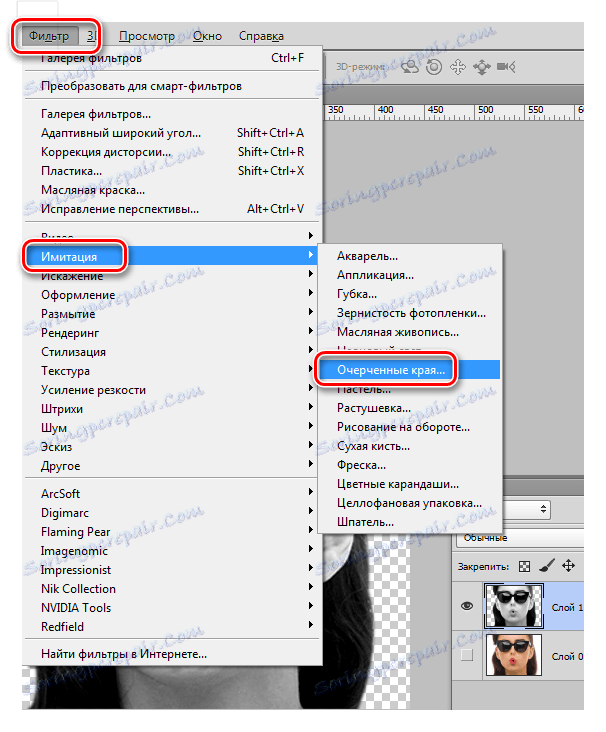Open layer filter type dropdown arrows
The height and width of the screenshot is (732, 606).
[543, 509]
